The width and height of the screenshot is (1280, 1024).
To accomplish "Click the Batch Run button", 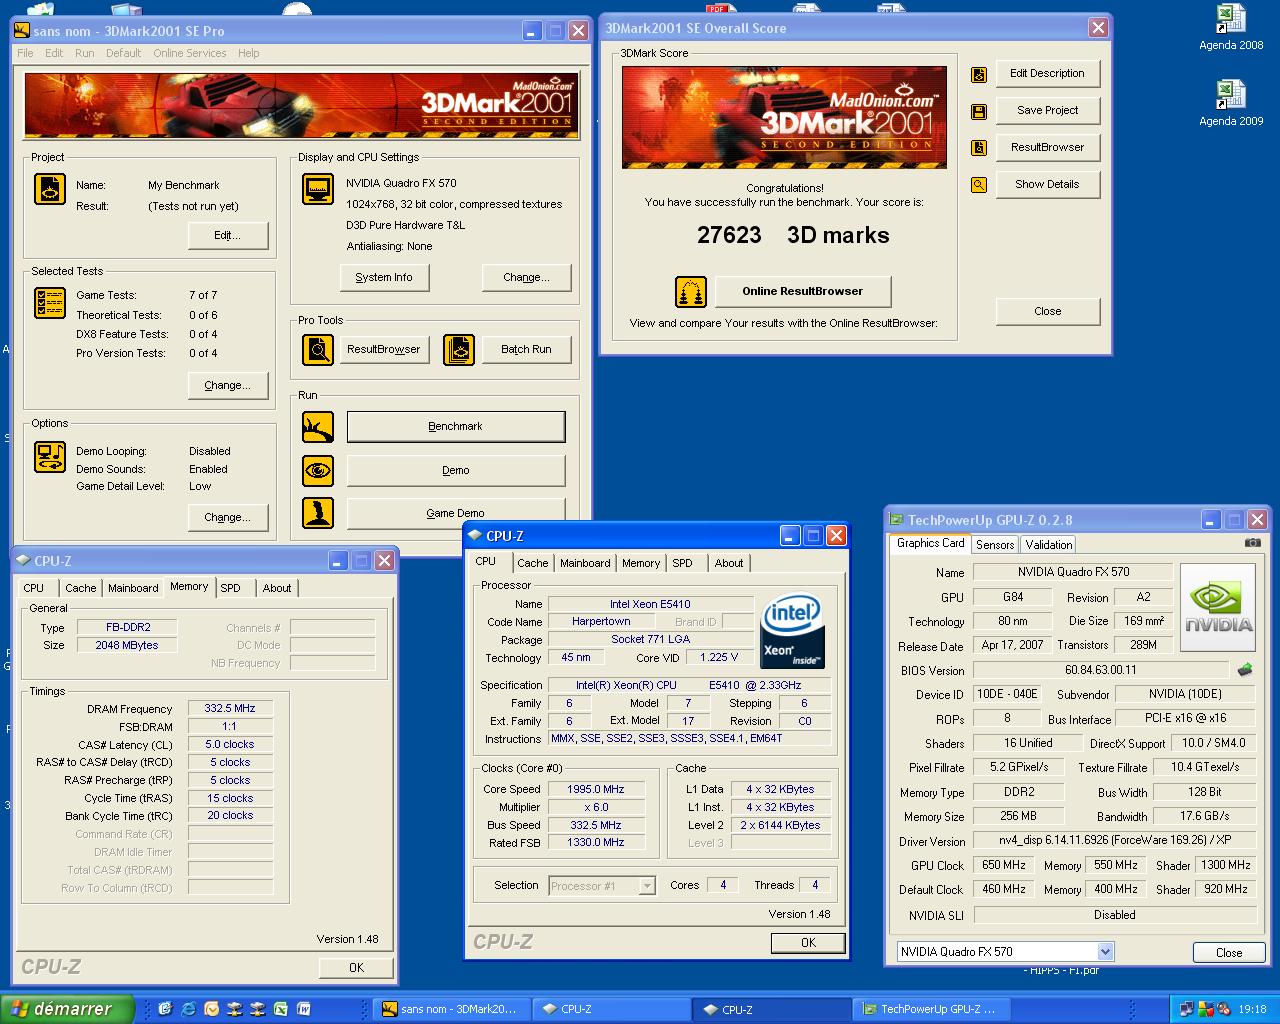I will [x=527, y=350].
